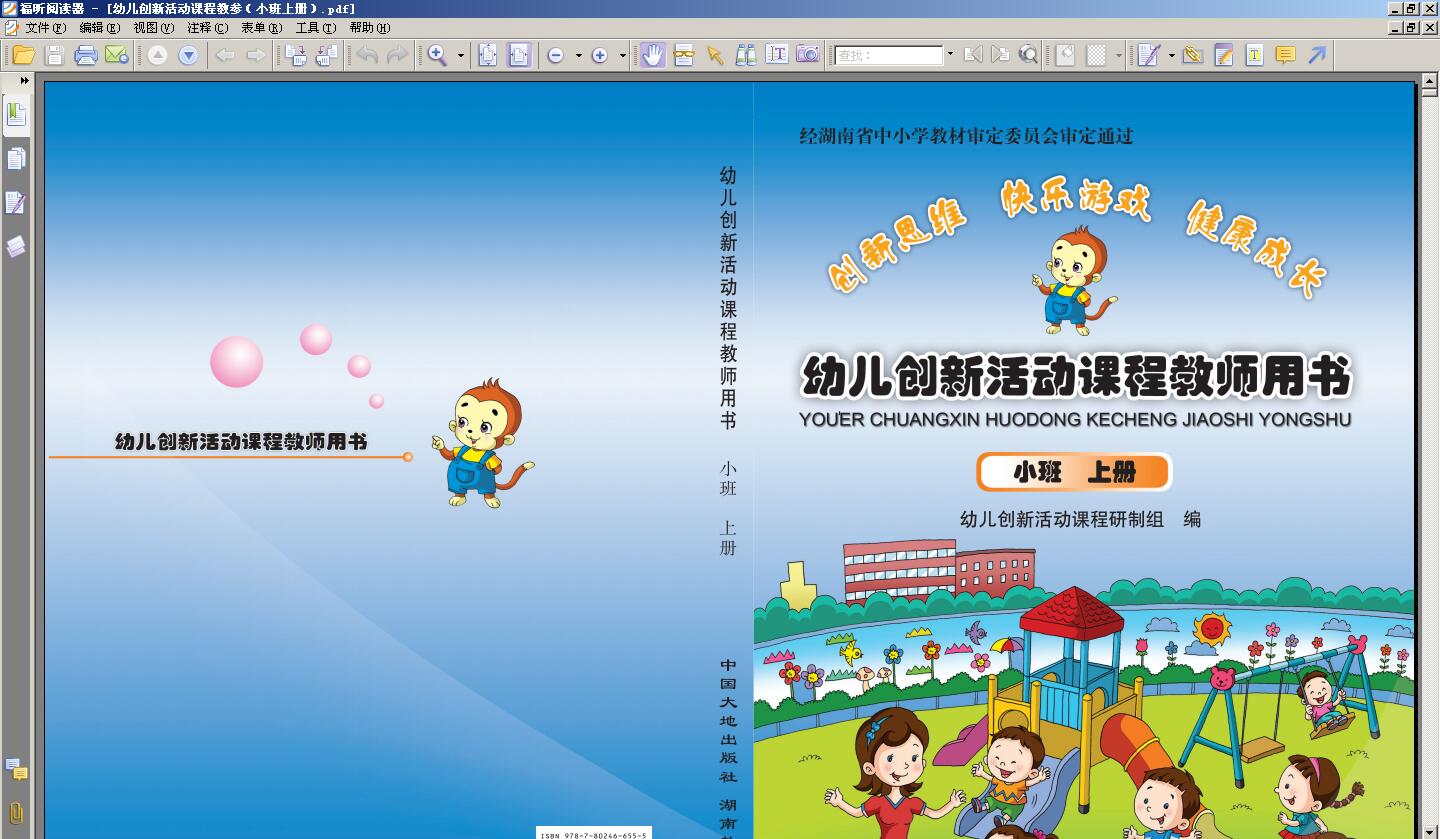The height and width of the screenshot is (839, 1440).
Task: Click into the 查找 find box
Action: coord(889,56)
